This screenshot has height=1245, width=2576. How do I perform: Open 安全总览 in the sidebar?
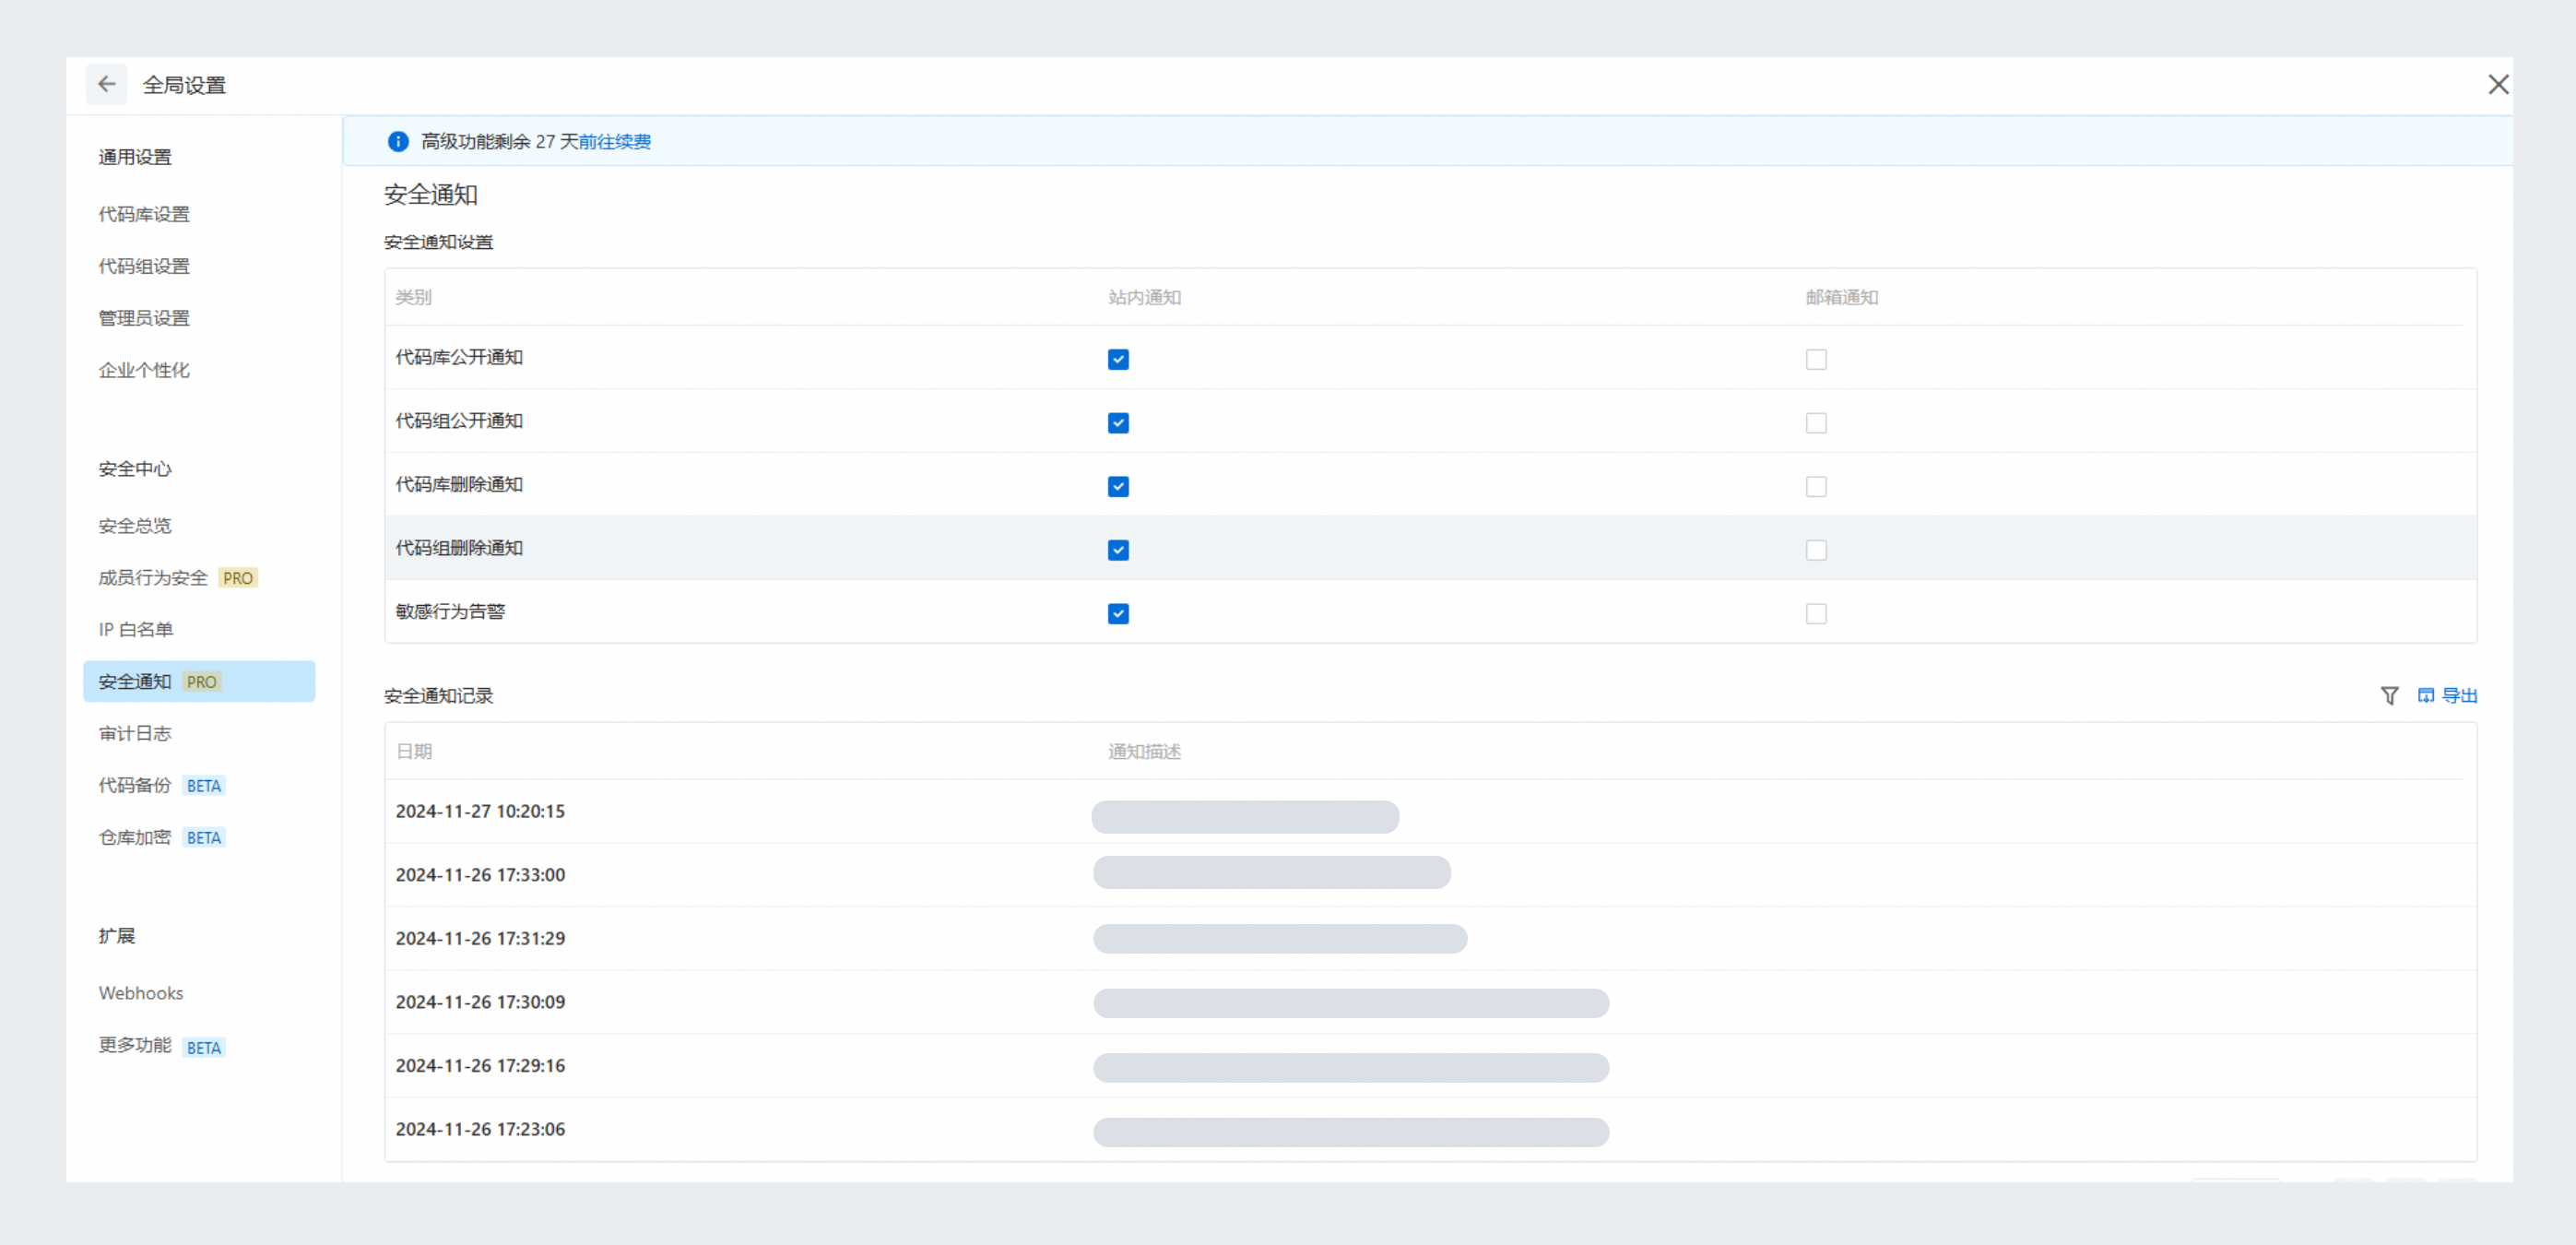135,526
